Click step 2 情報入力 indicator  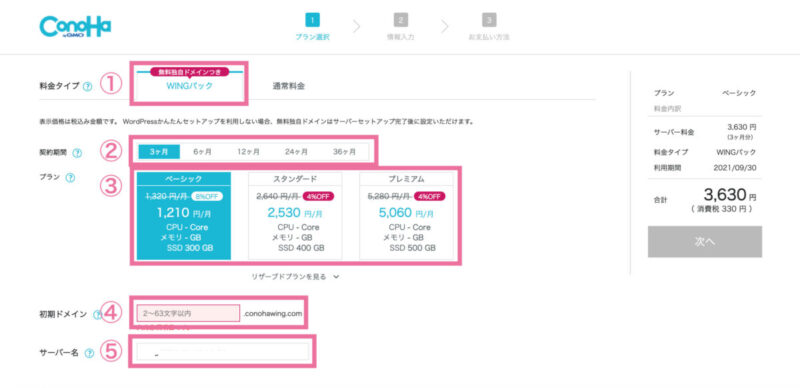point(401,27)
